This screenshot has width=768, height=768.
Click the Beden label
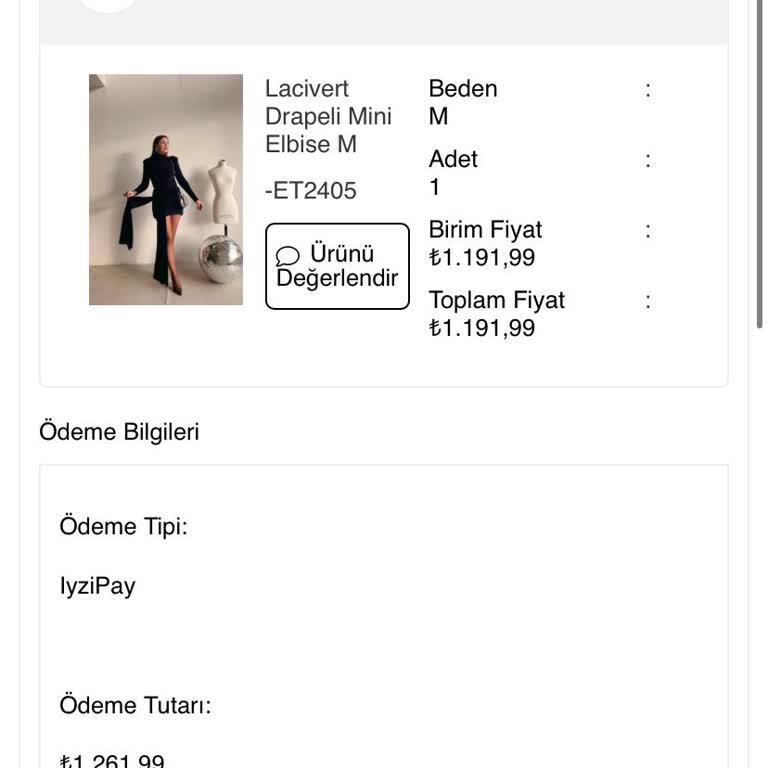pyautogui.click(x=463, y=89)
